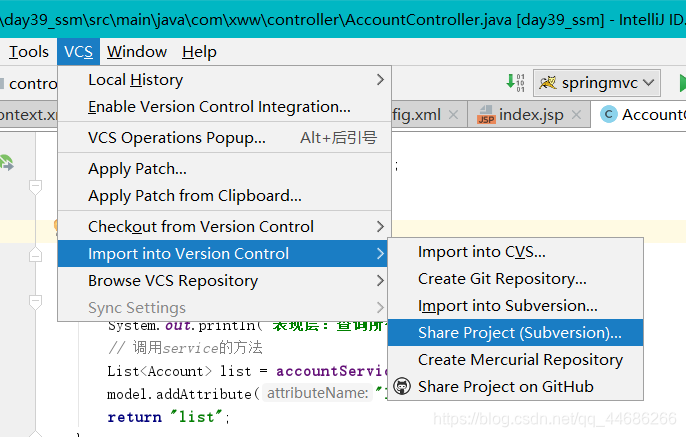Click the green gutter icon with arrow

click(x=7, y=163)
